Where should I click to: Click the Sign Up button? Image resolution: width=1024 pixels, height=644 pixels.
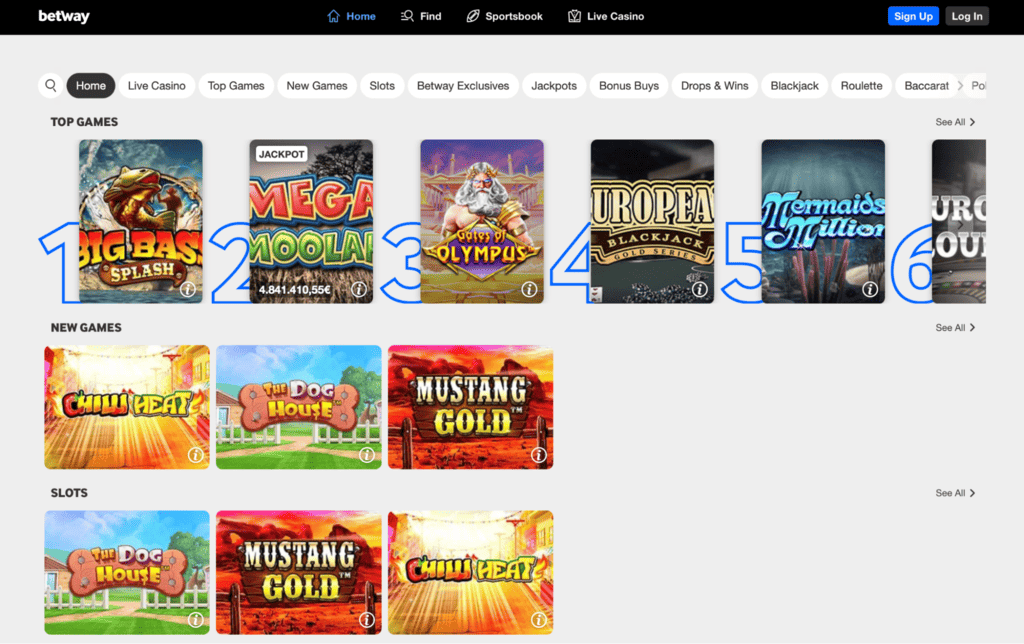click(x=913, y=16)
